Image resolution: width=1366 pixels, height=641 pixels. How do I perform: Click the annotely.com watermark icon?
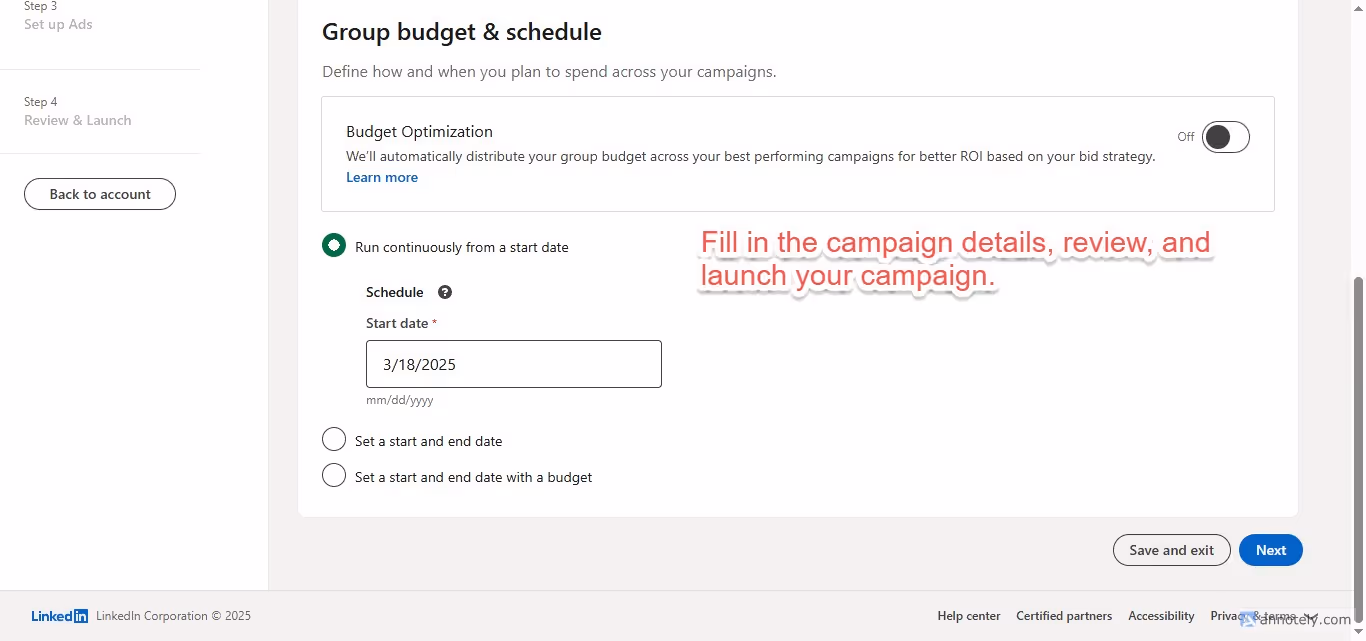pyautogui.click(x=1247, y=620)
